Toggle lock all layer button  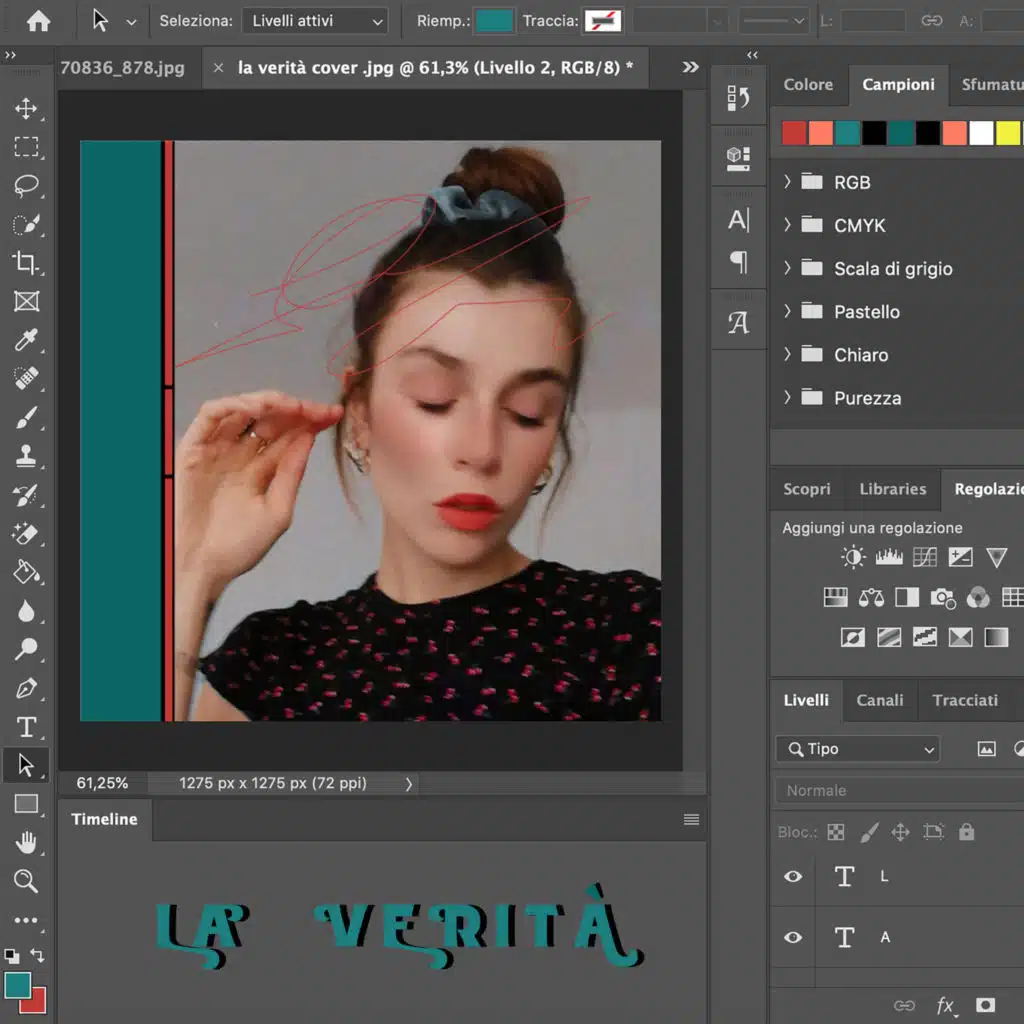coord(966,832)
